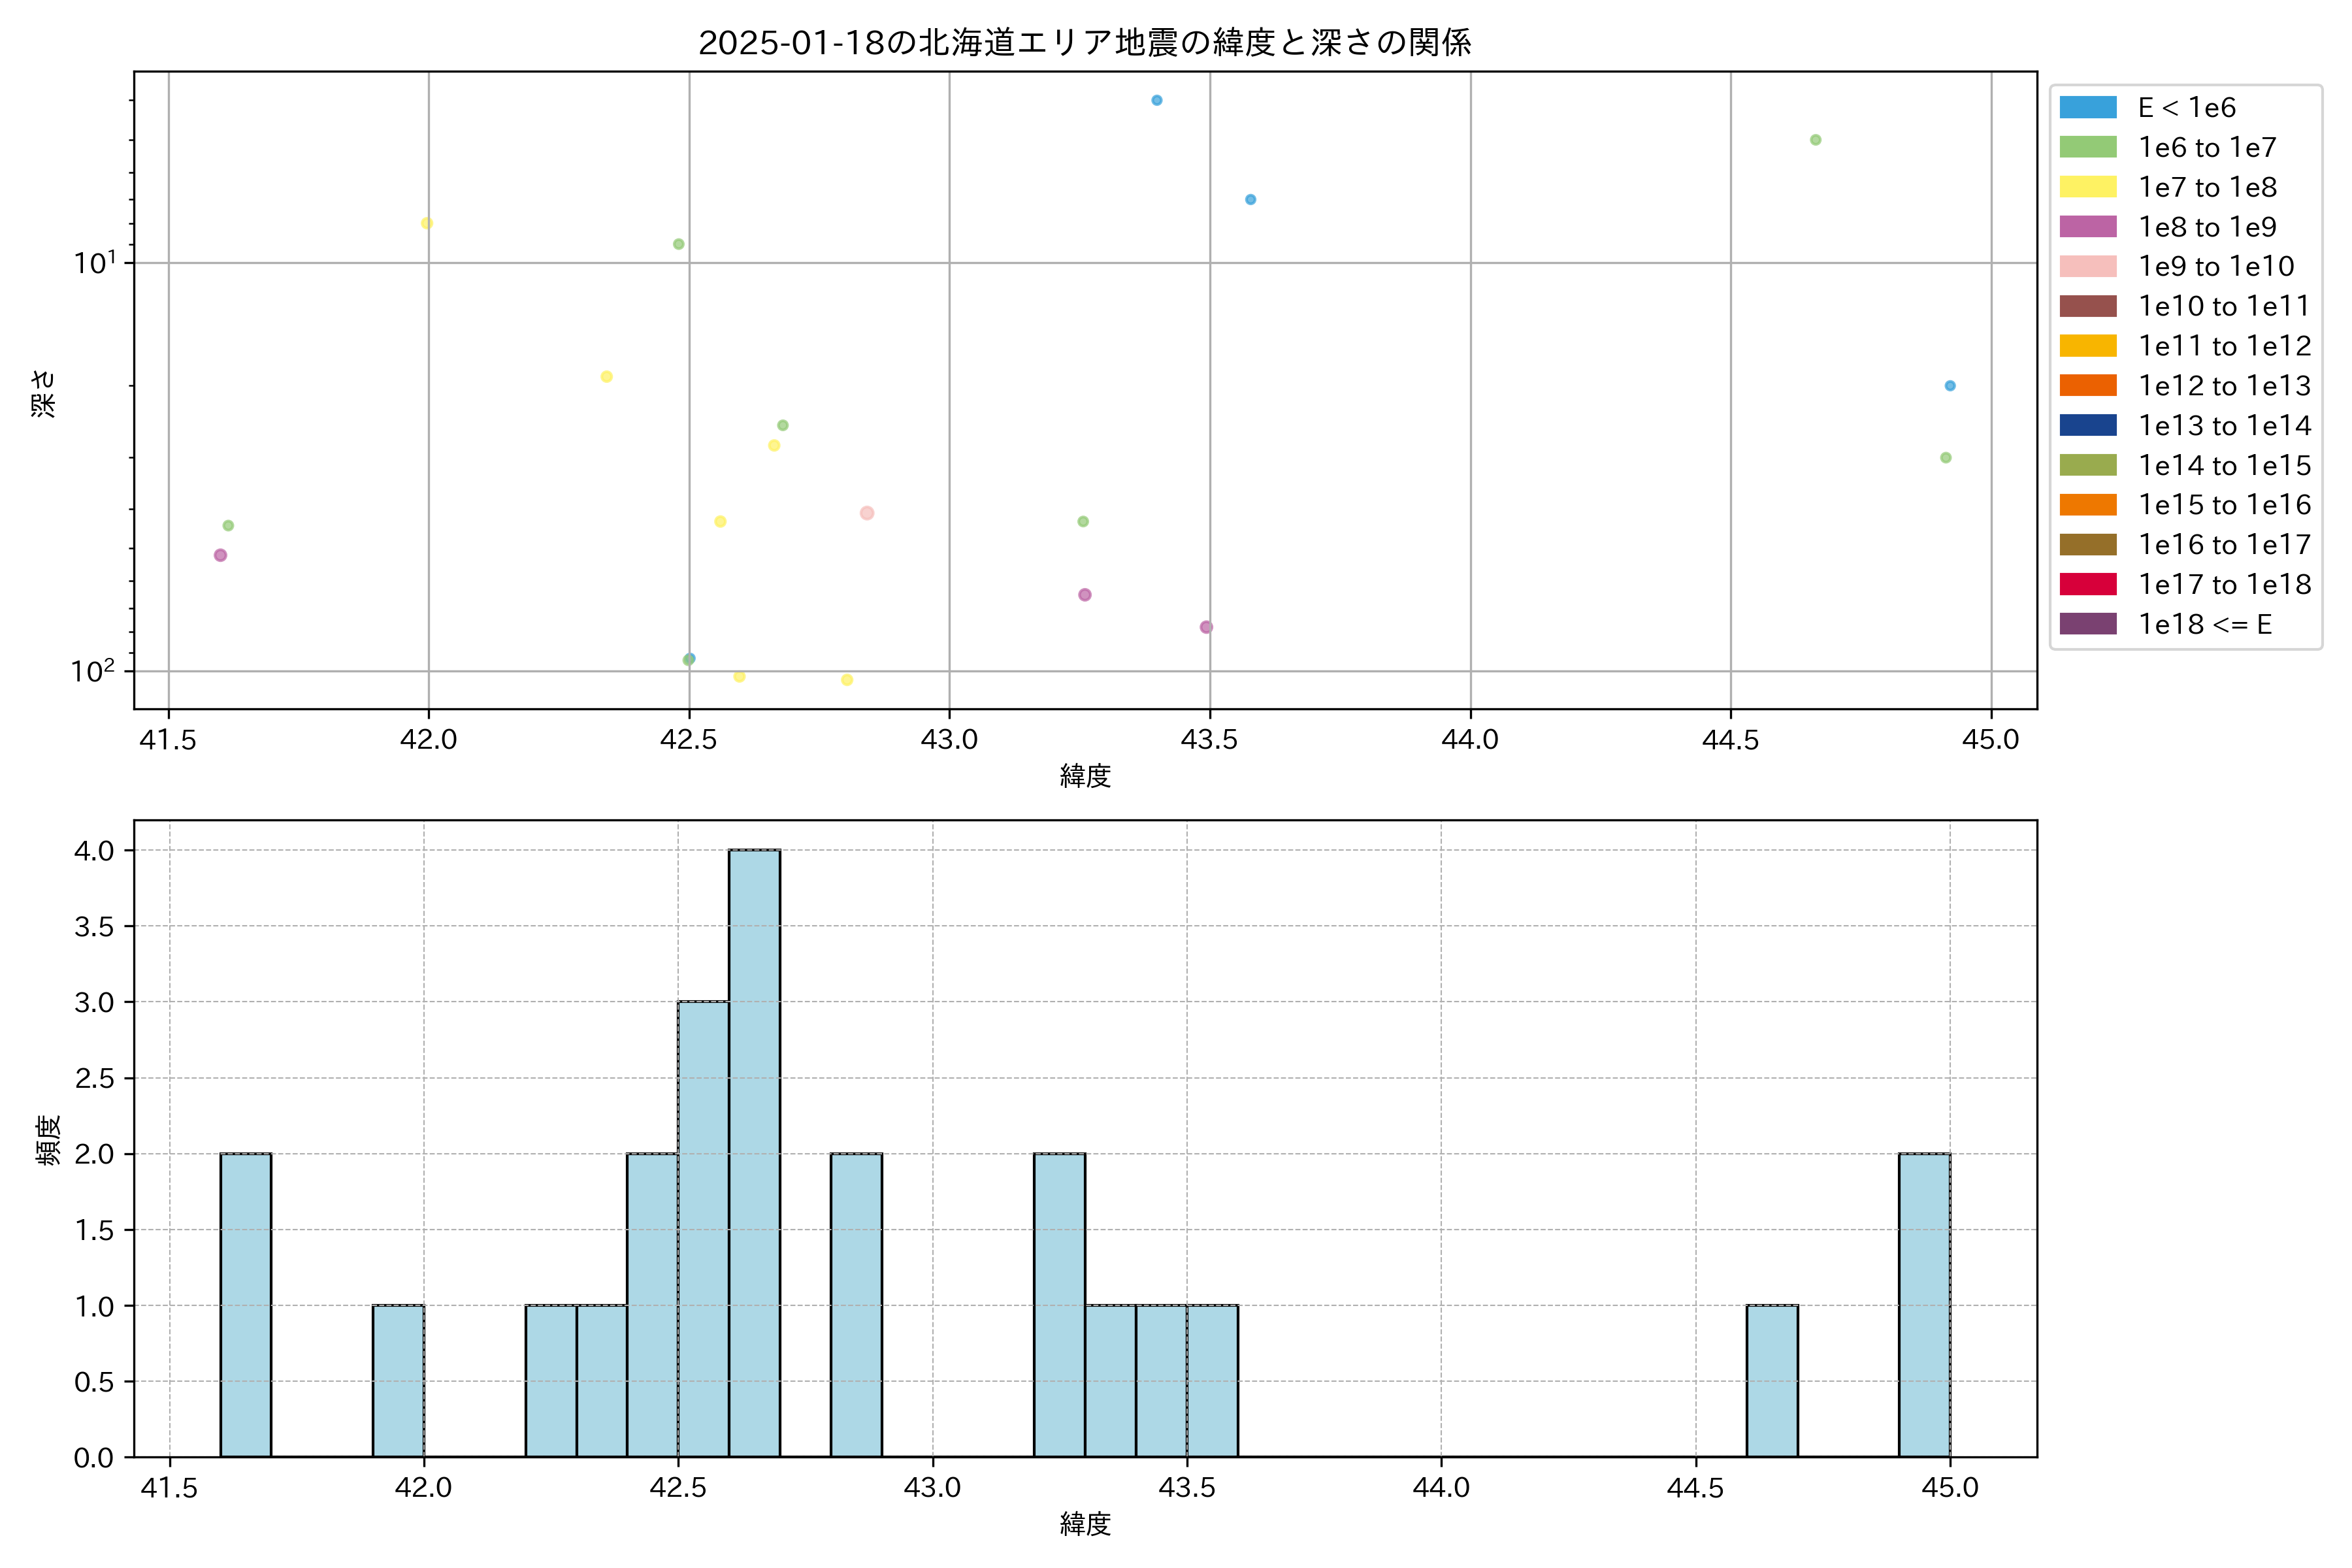Click the green scatter point near latitude 44.65
This screenshot has height=1568, width=2352.
1816,140
